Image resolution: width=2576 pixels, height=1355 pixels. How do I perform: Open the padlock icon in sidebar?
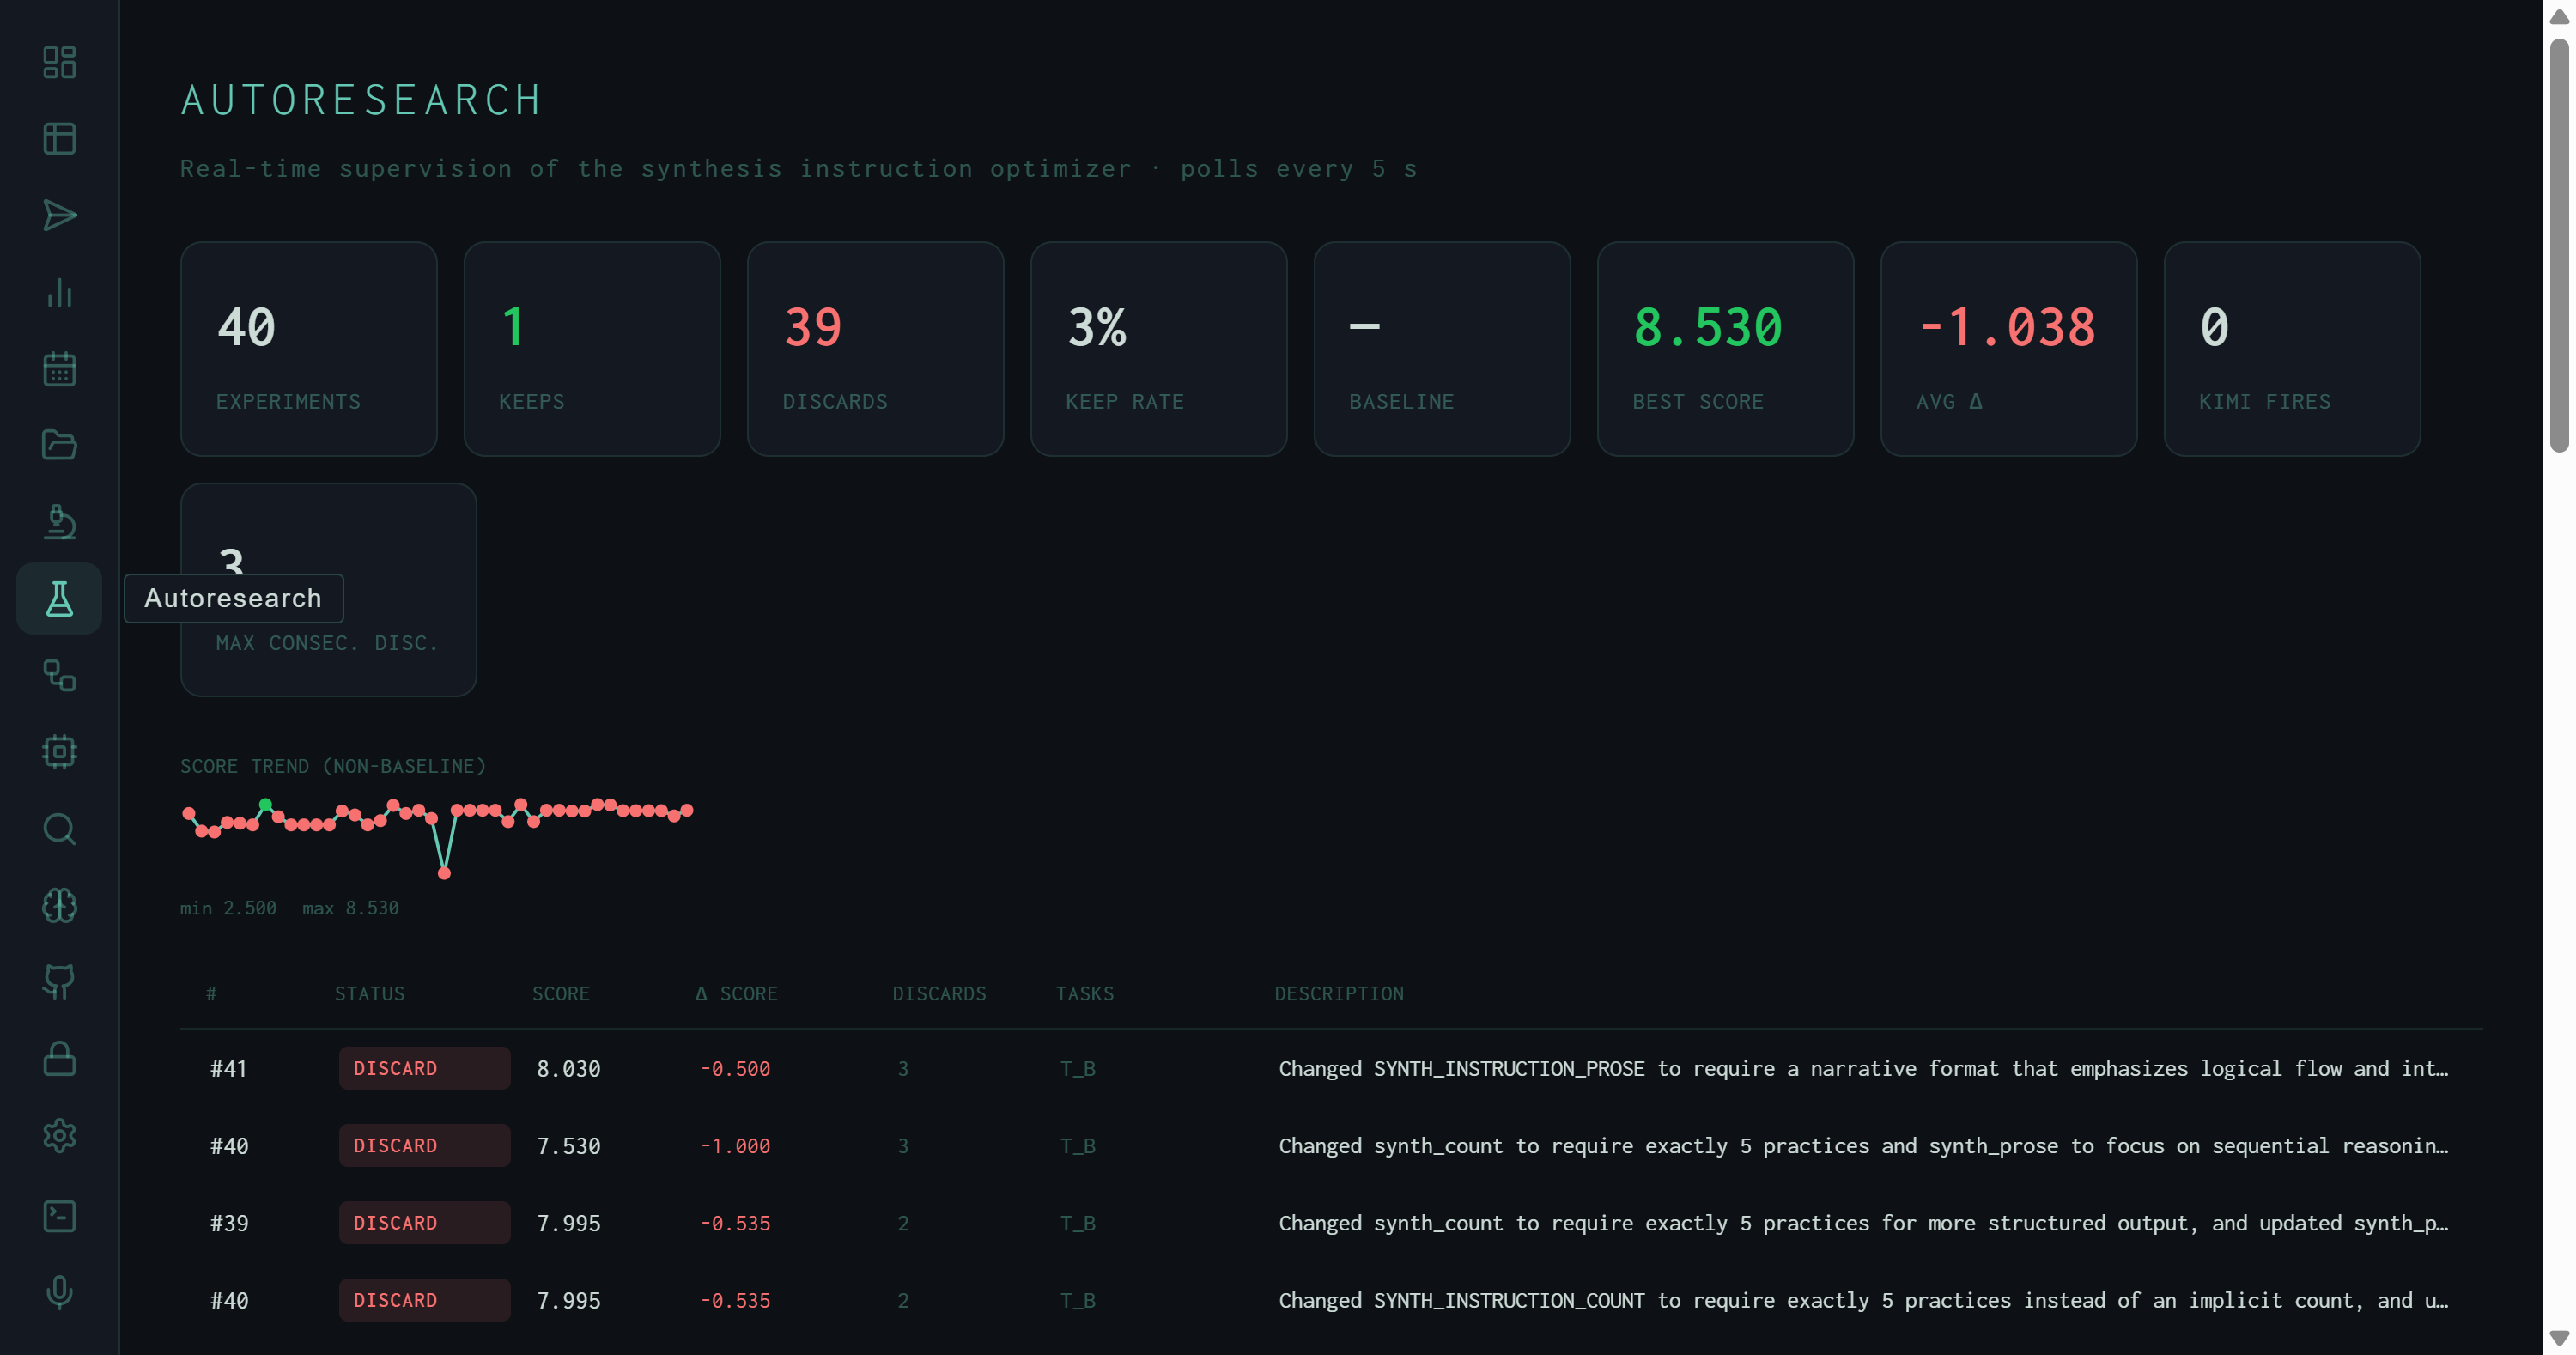point(59,1058)
